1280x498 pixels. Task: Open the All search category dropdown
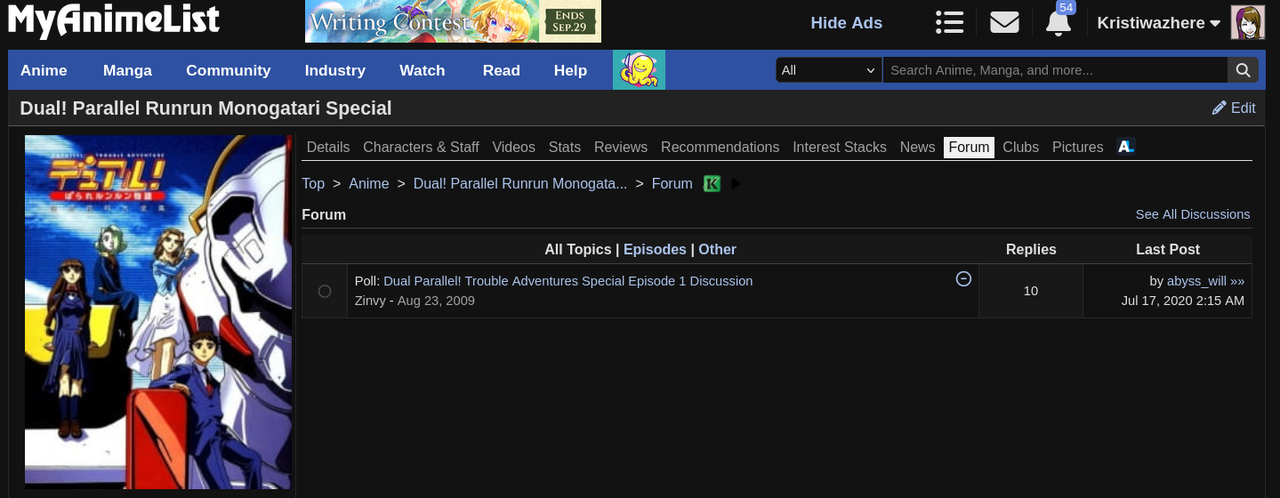(829, 70)
